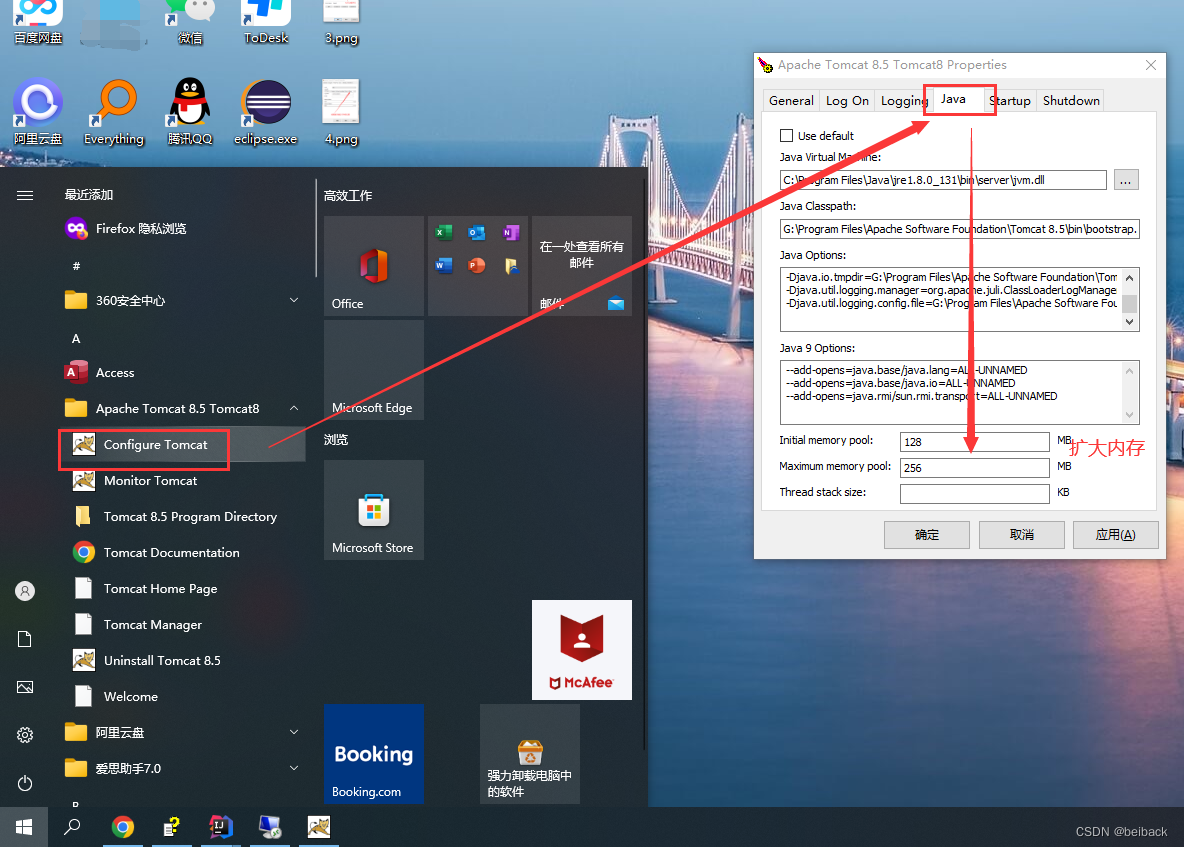
Task: Click the 应用(A) button
Action: [1115, 534]
